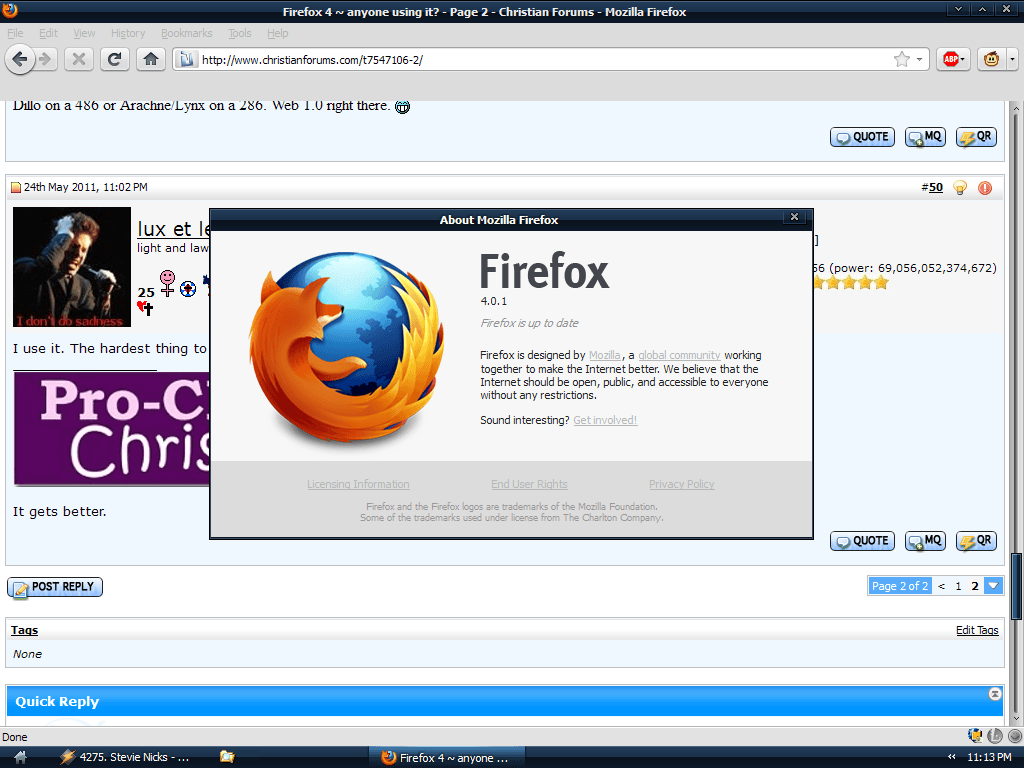
Task: Open the Tools menu
Action: click(240, 33)
